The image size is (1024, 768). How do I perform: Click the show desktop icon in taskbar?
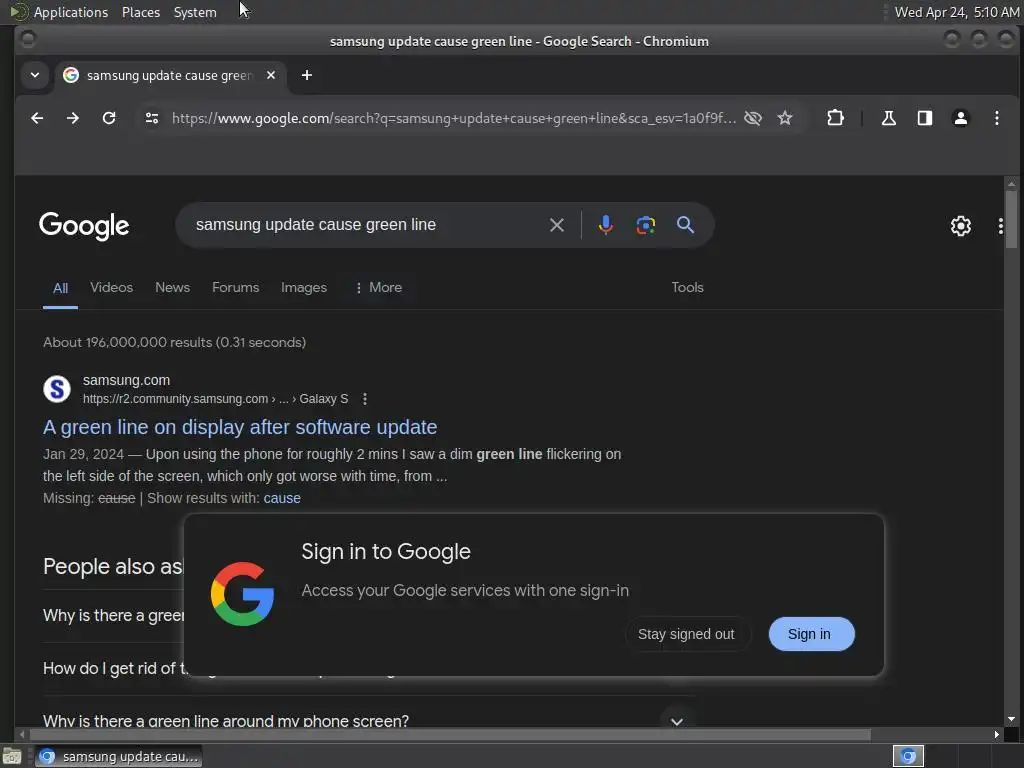(x=12, y=756)
